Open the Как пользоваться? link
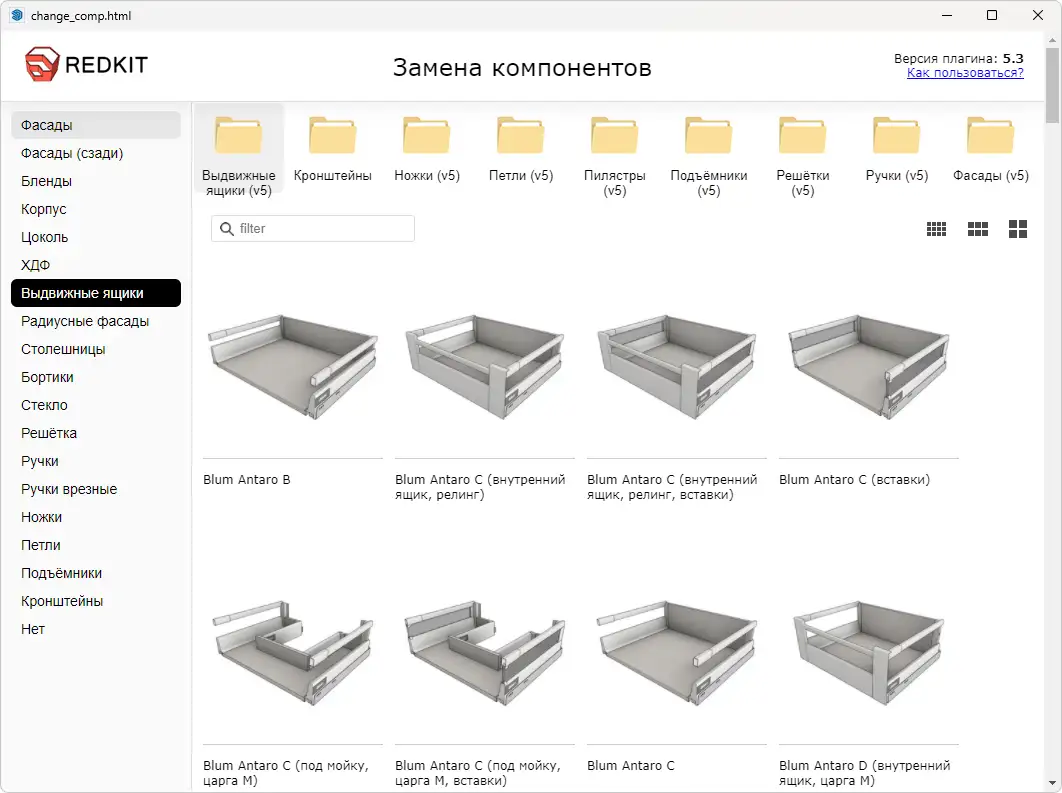1062x793 pixels. [964, 74]
